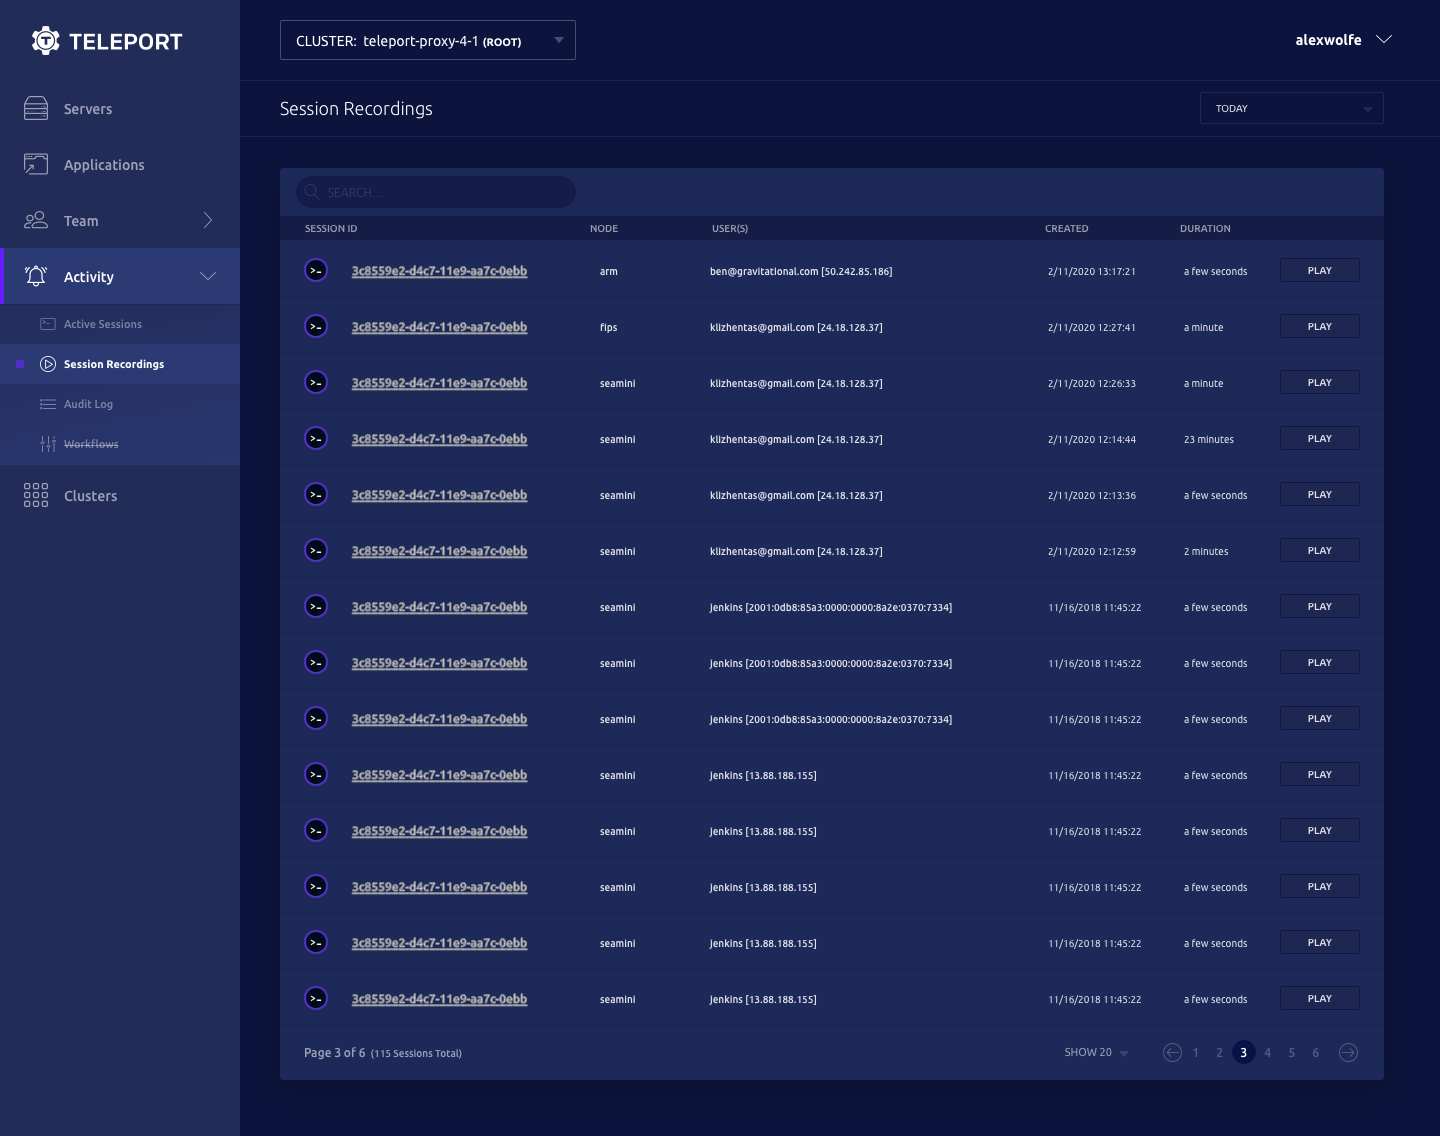Open the cluster selector dropdown
Viewport: 1440px width, 1136px height.
point(428,41)
